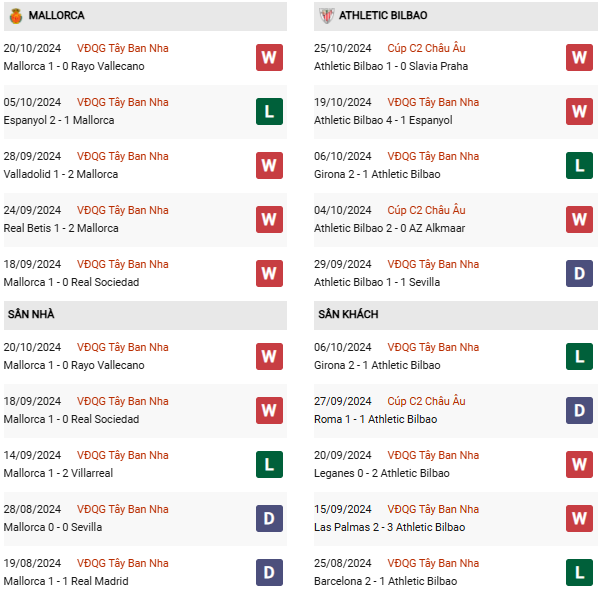Screen dimensions: 600x594
Task: Click L badge for Girona vs Athletic Bilbao on 06/10/2024 in top Athletic Bilbao list
Action: coord(579,165)
